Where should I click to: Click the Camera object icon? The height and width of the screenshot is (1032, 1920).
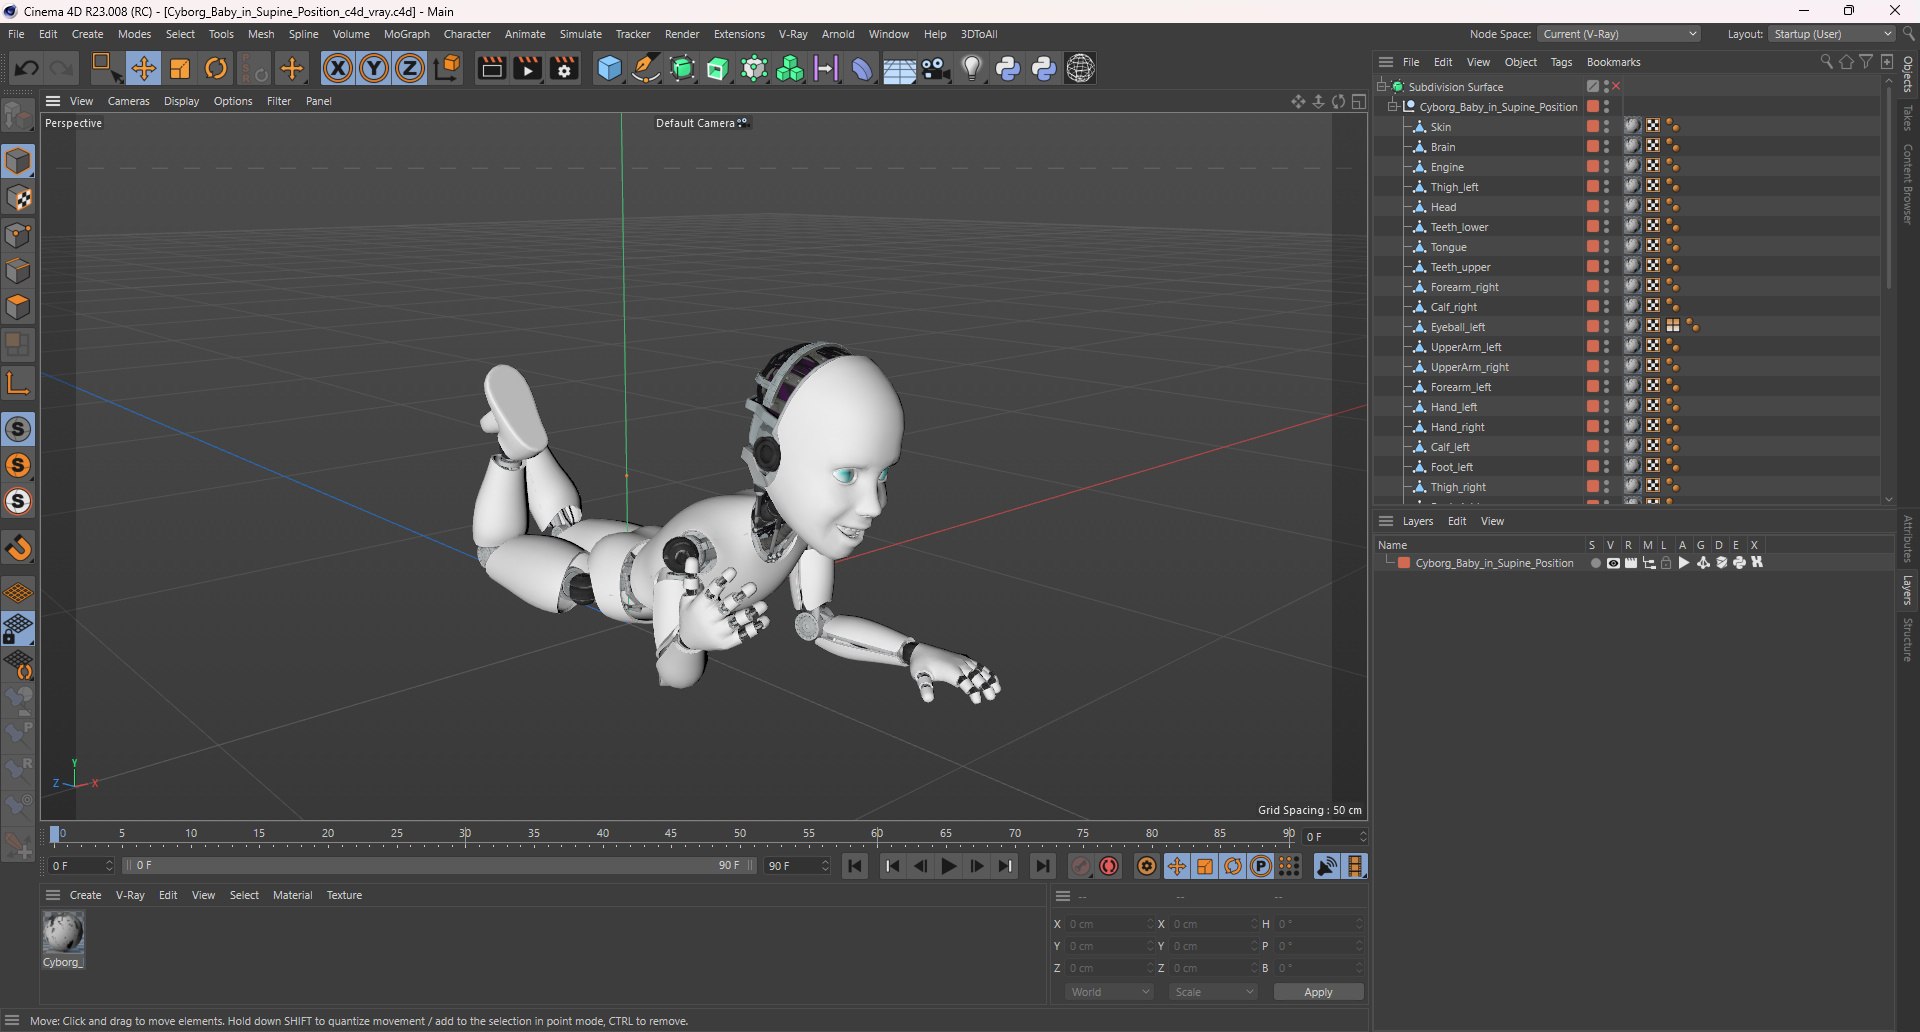(x=936, y=68)
